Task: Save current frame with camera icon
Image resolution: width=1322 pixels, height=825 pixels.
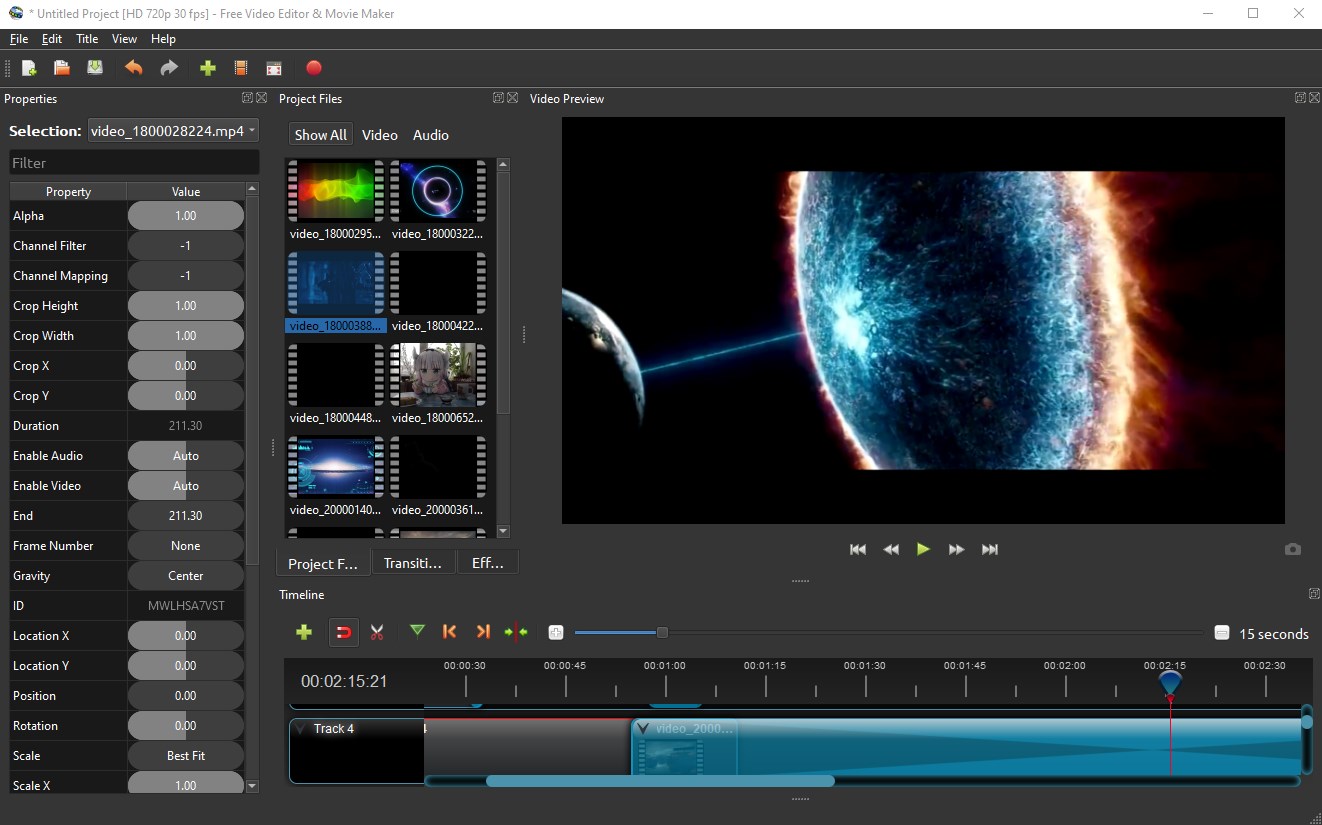Action: [1293, 549]
